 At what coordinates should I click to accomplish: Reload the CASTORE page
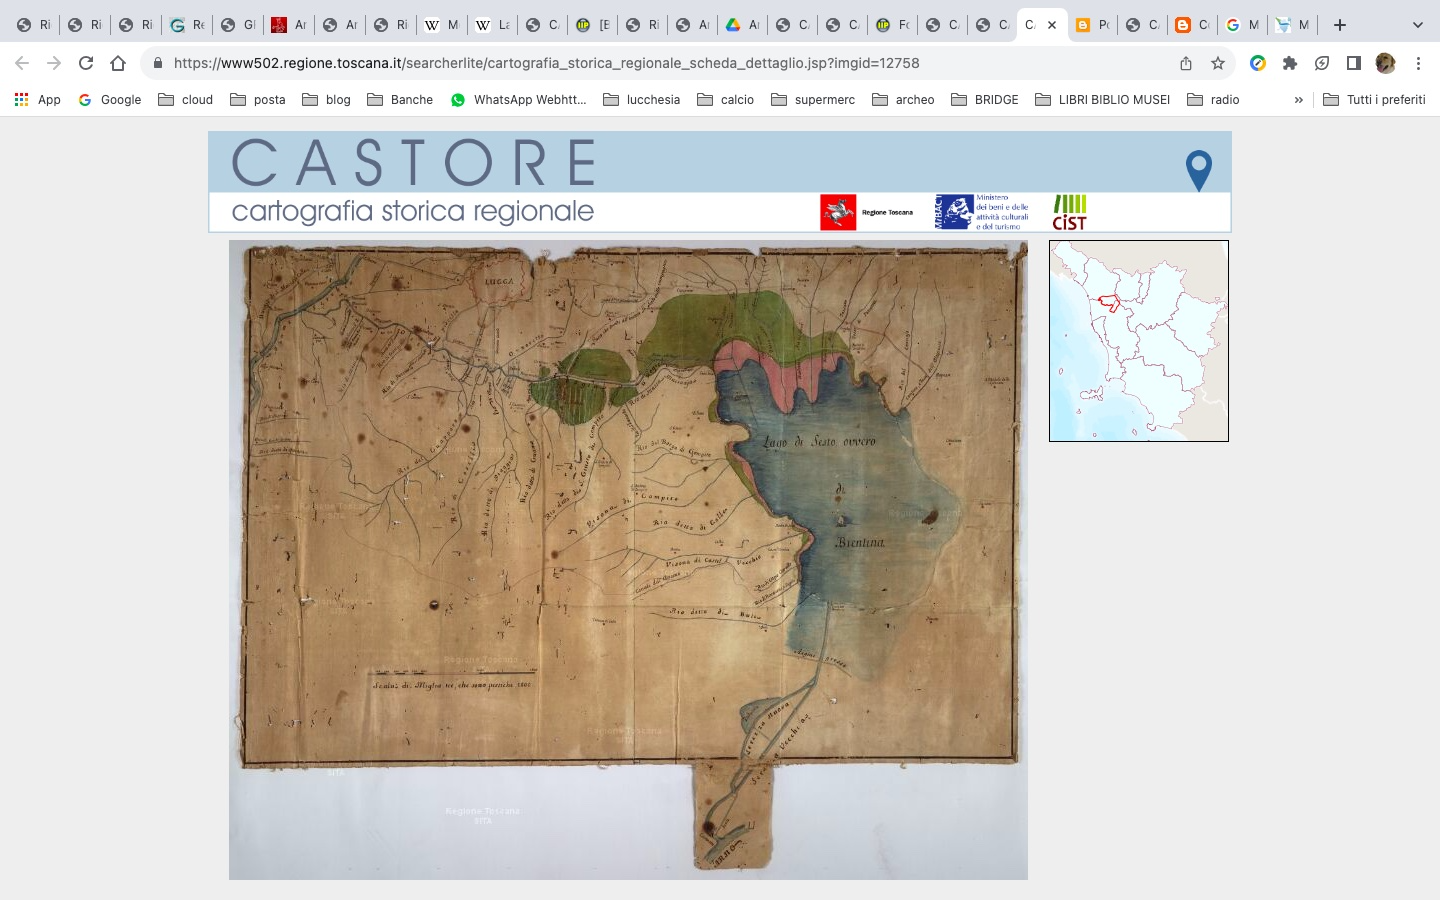pos(86,63)
